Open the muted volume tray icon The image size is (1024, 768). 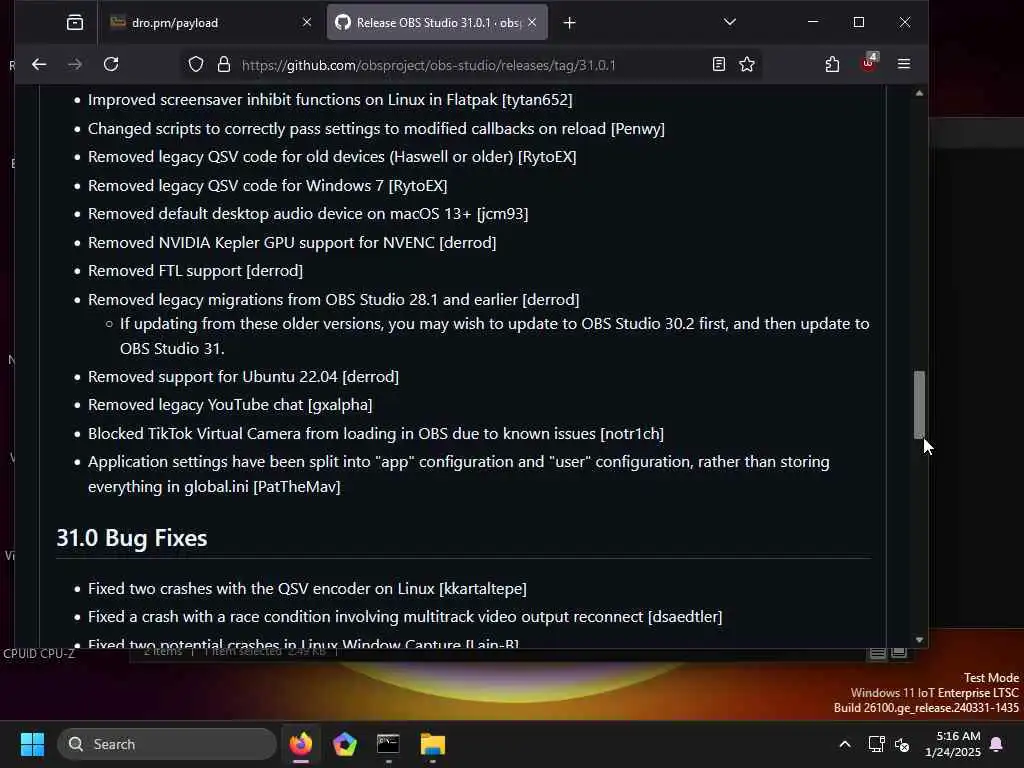903,744
